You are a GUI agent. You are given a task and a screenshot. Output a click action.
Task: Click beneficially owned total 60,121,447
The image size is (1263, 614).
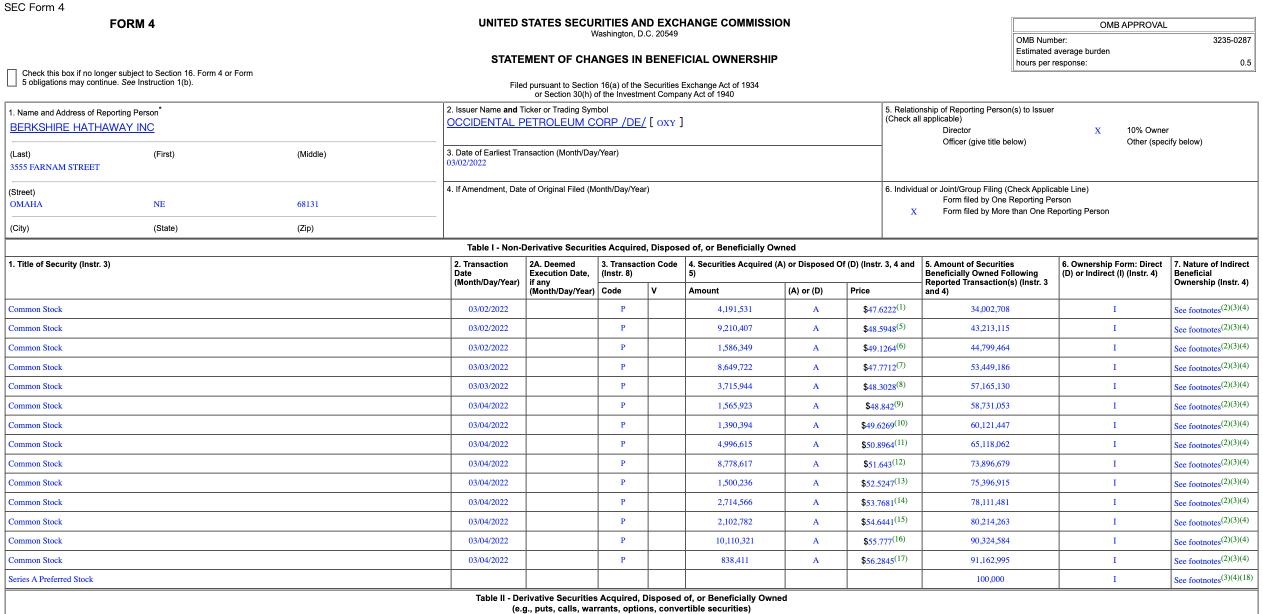click(990, 425)
